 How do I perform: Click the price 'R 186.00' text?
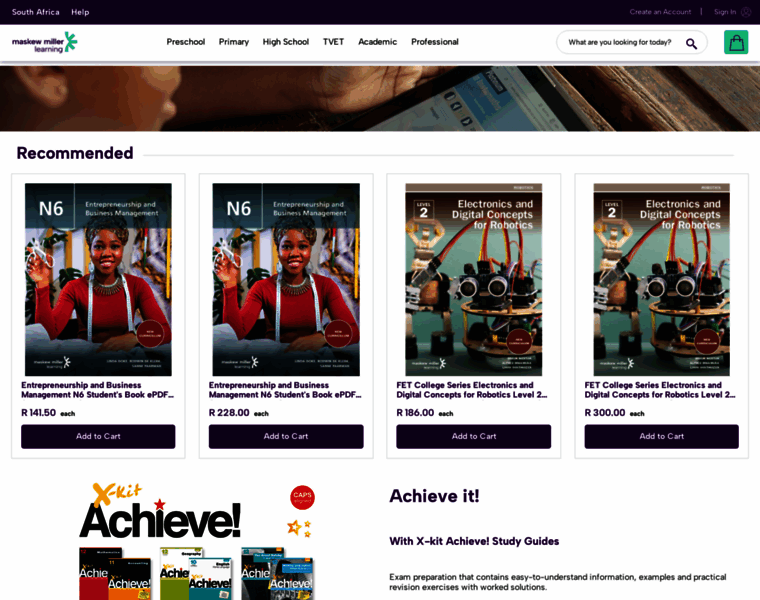[415, 413]
